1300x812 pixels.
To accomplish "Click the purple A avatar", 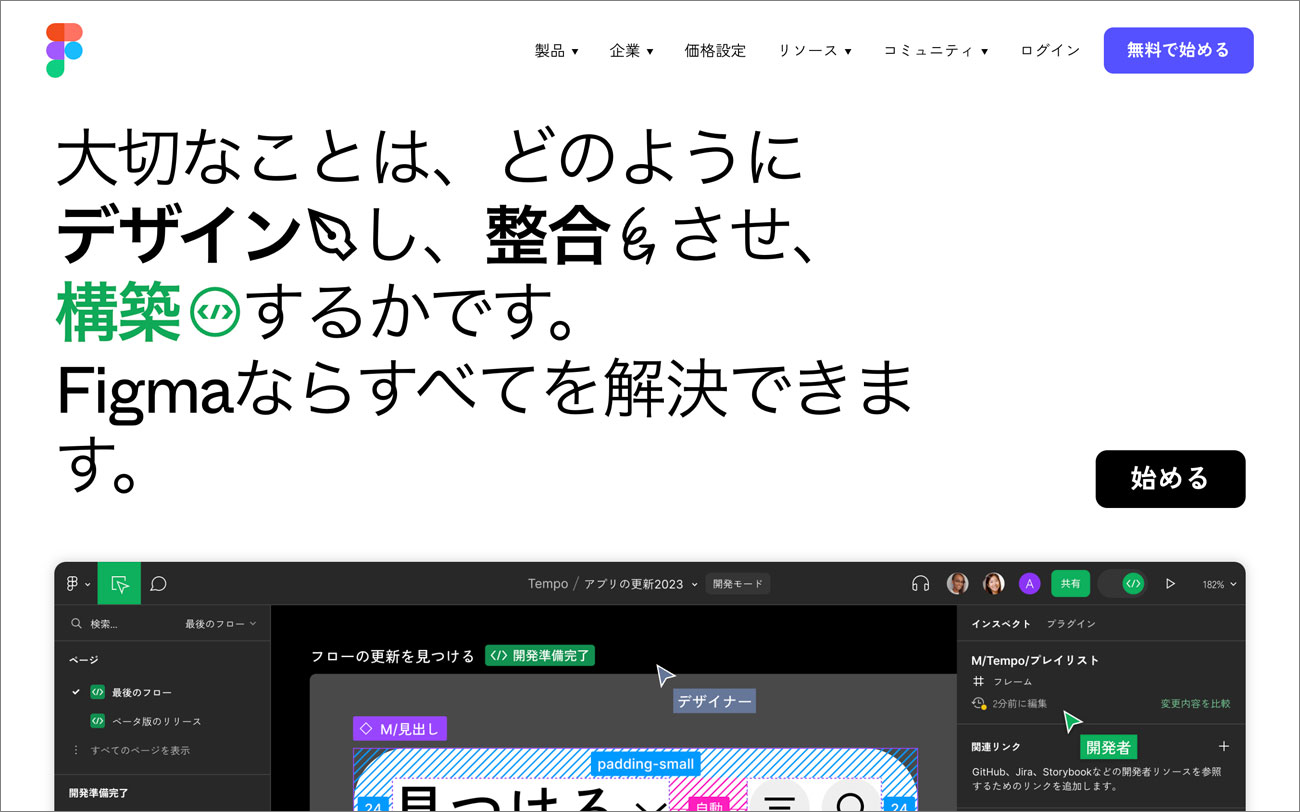I will click(x=1030, y=584).
